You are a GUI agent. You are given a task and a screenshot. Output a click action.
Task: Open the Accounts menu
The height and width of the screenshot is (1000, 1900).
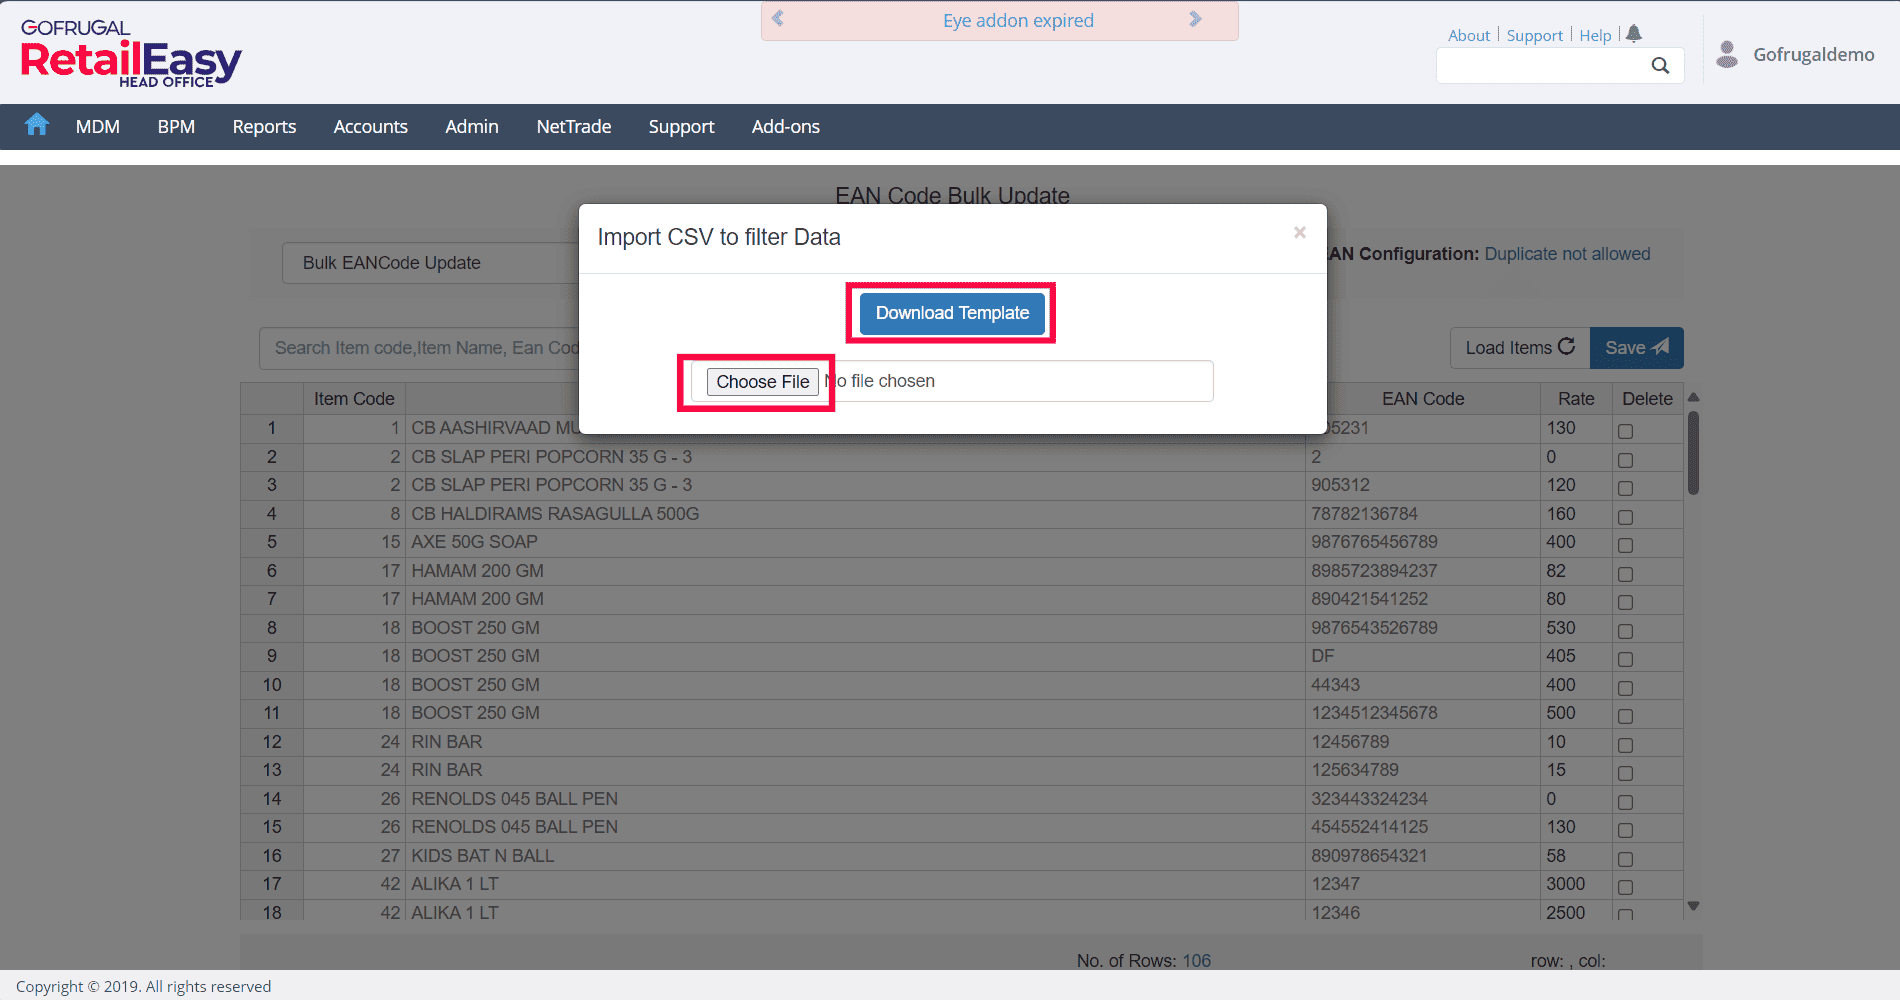pos(371,127)
